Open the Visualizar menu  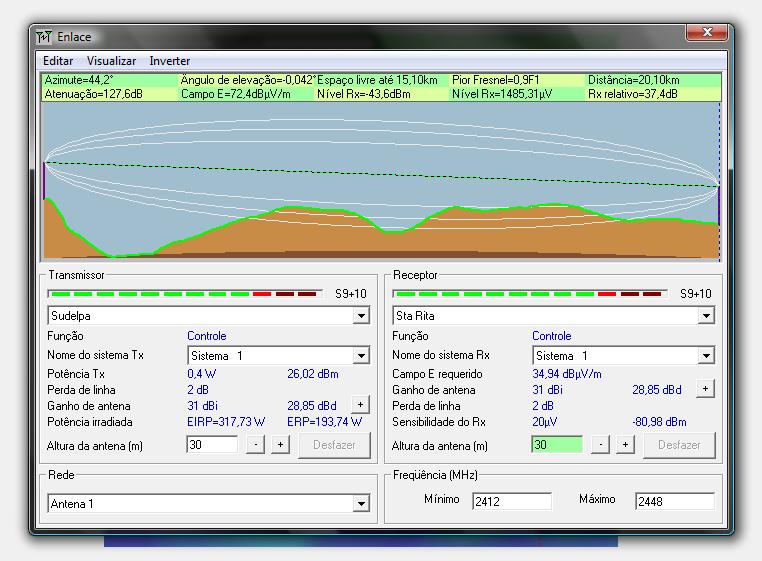point(111,61)
